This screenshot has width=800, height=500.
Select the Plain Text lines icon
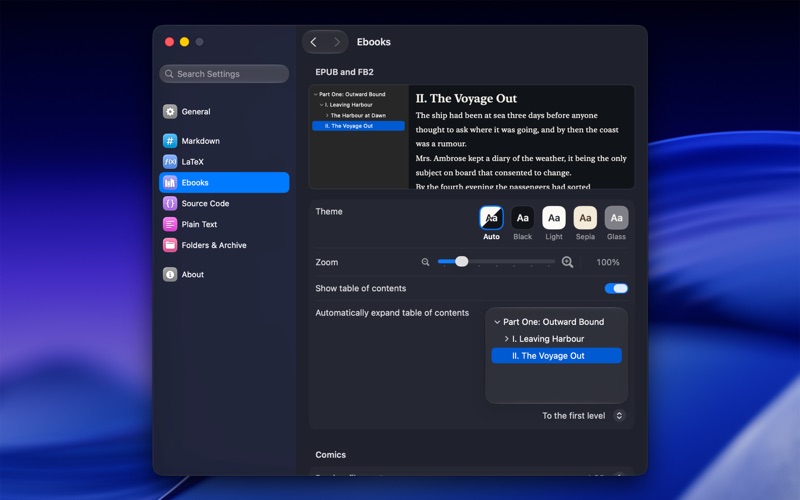coord(170,224)
